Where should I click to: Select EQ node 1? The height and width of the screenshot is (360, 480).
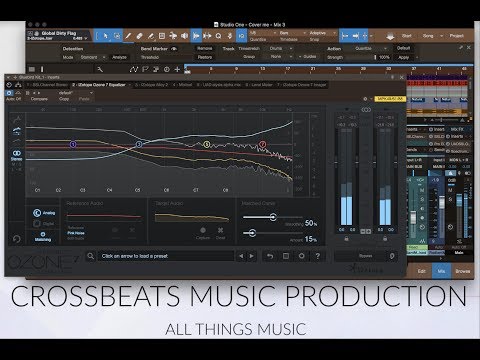pyautogui.click(x=73, y=144)
